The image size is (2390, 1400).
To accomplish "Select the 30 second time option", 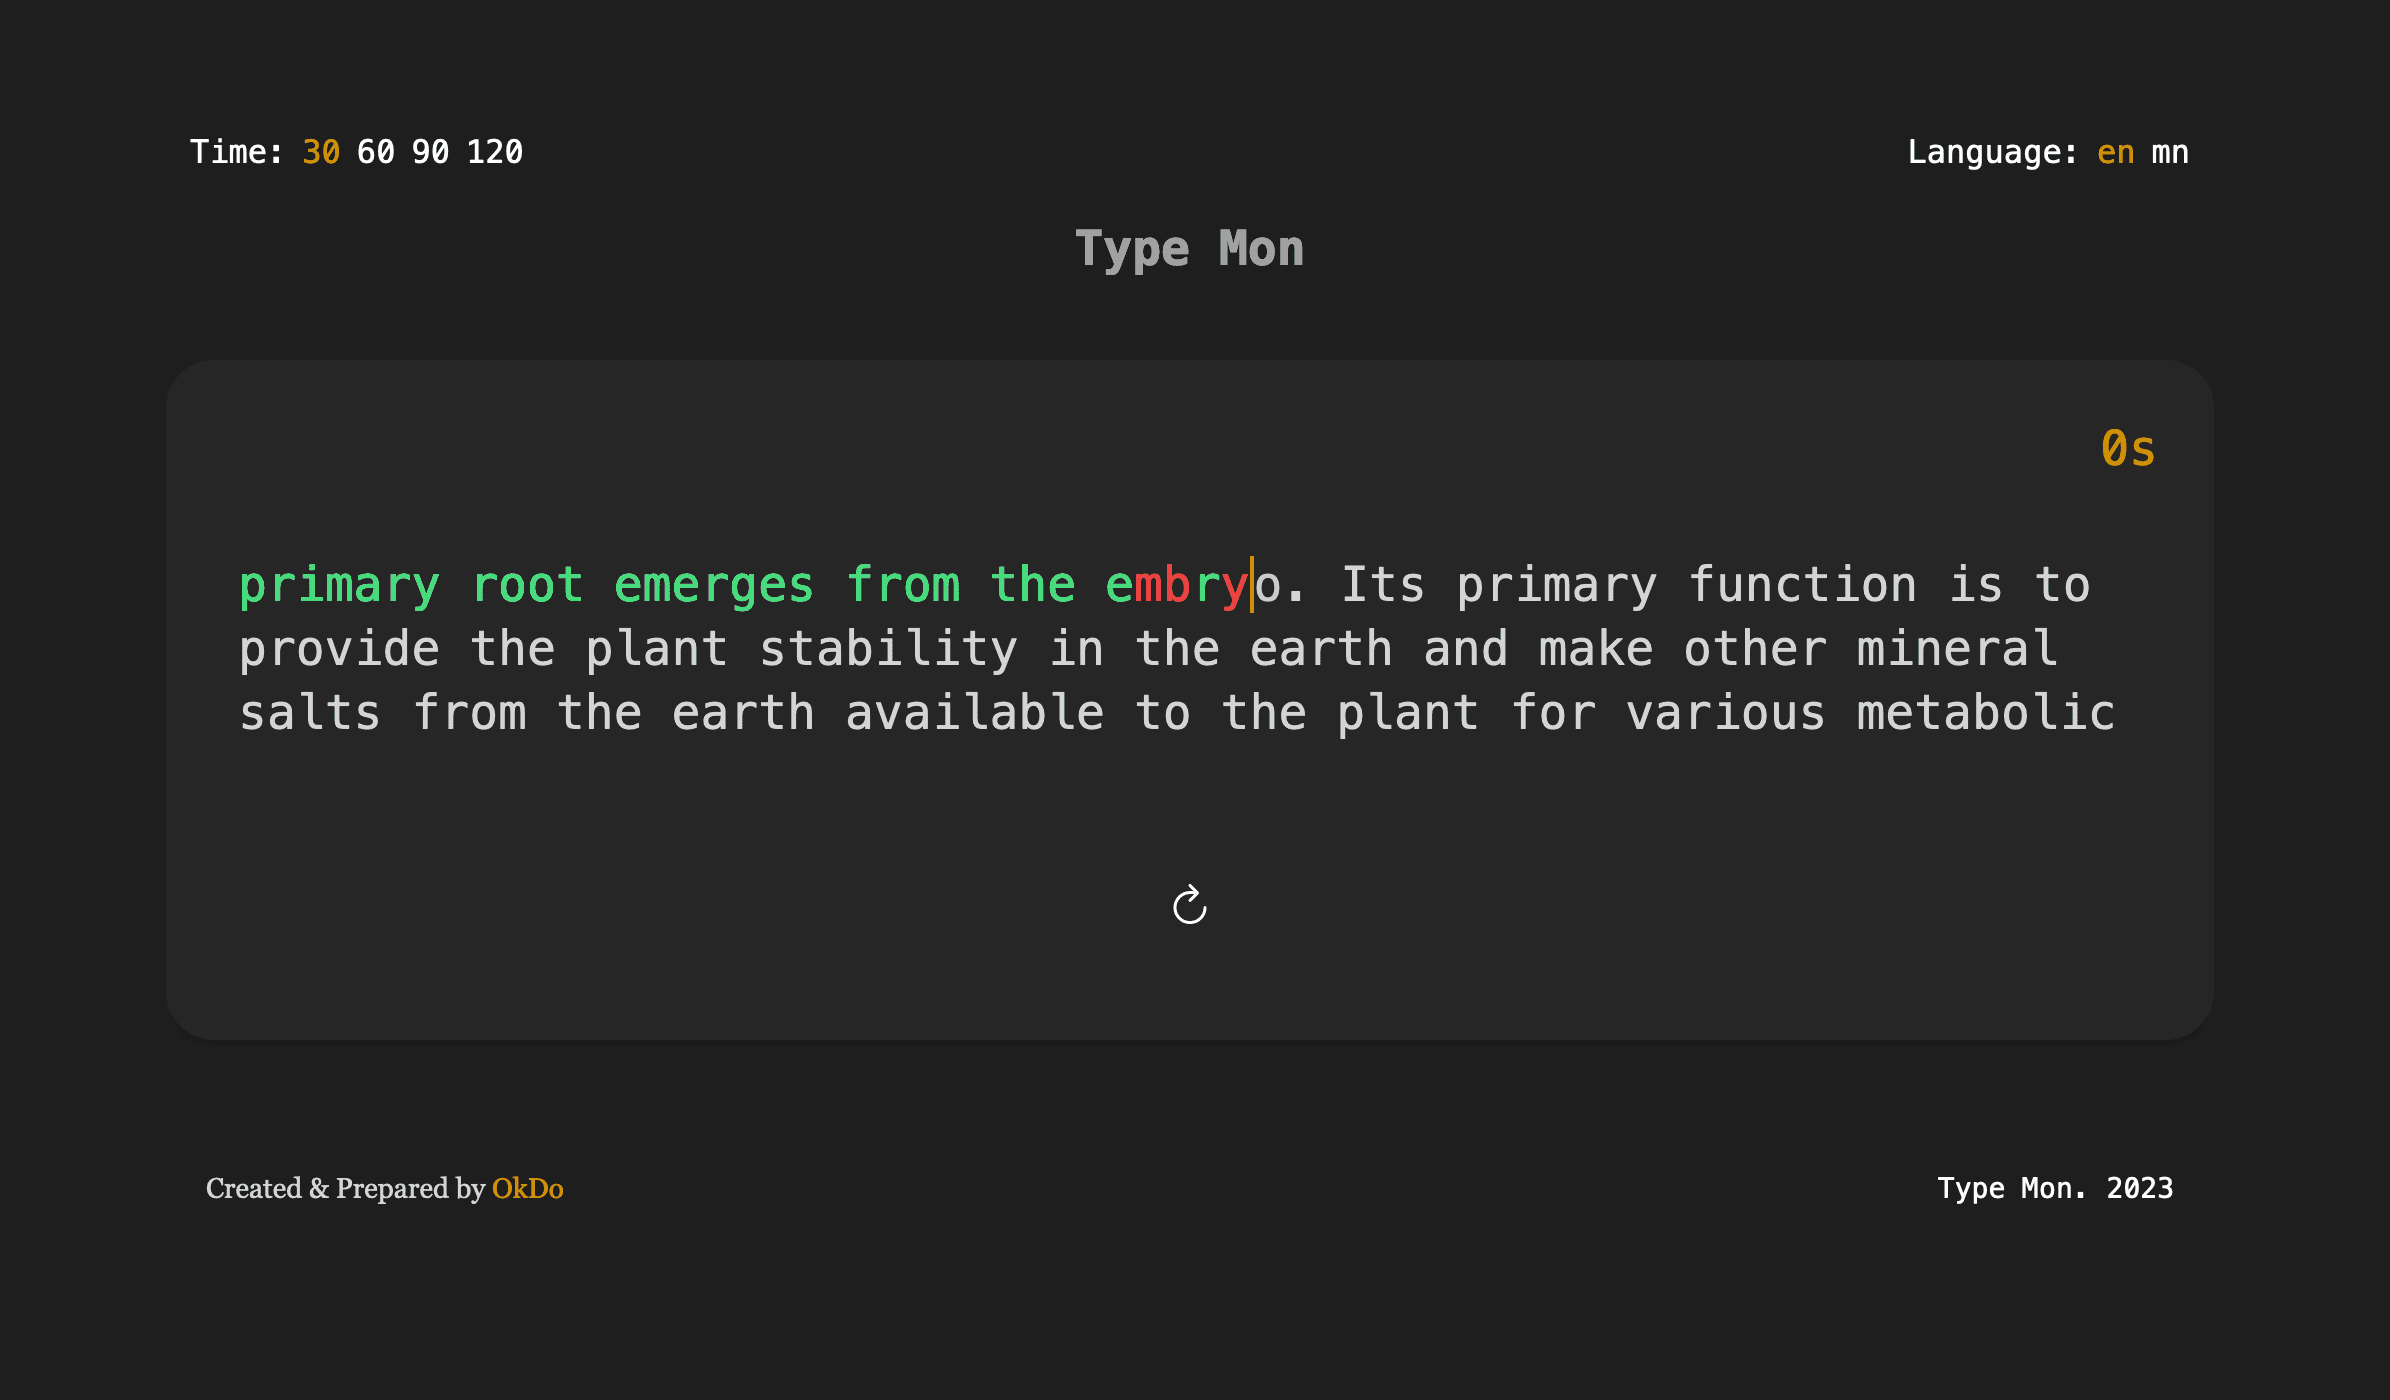I will click(x=321, y=152).
